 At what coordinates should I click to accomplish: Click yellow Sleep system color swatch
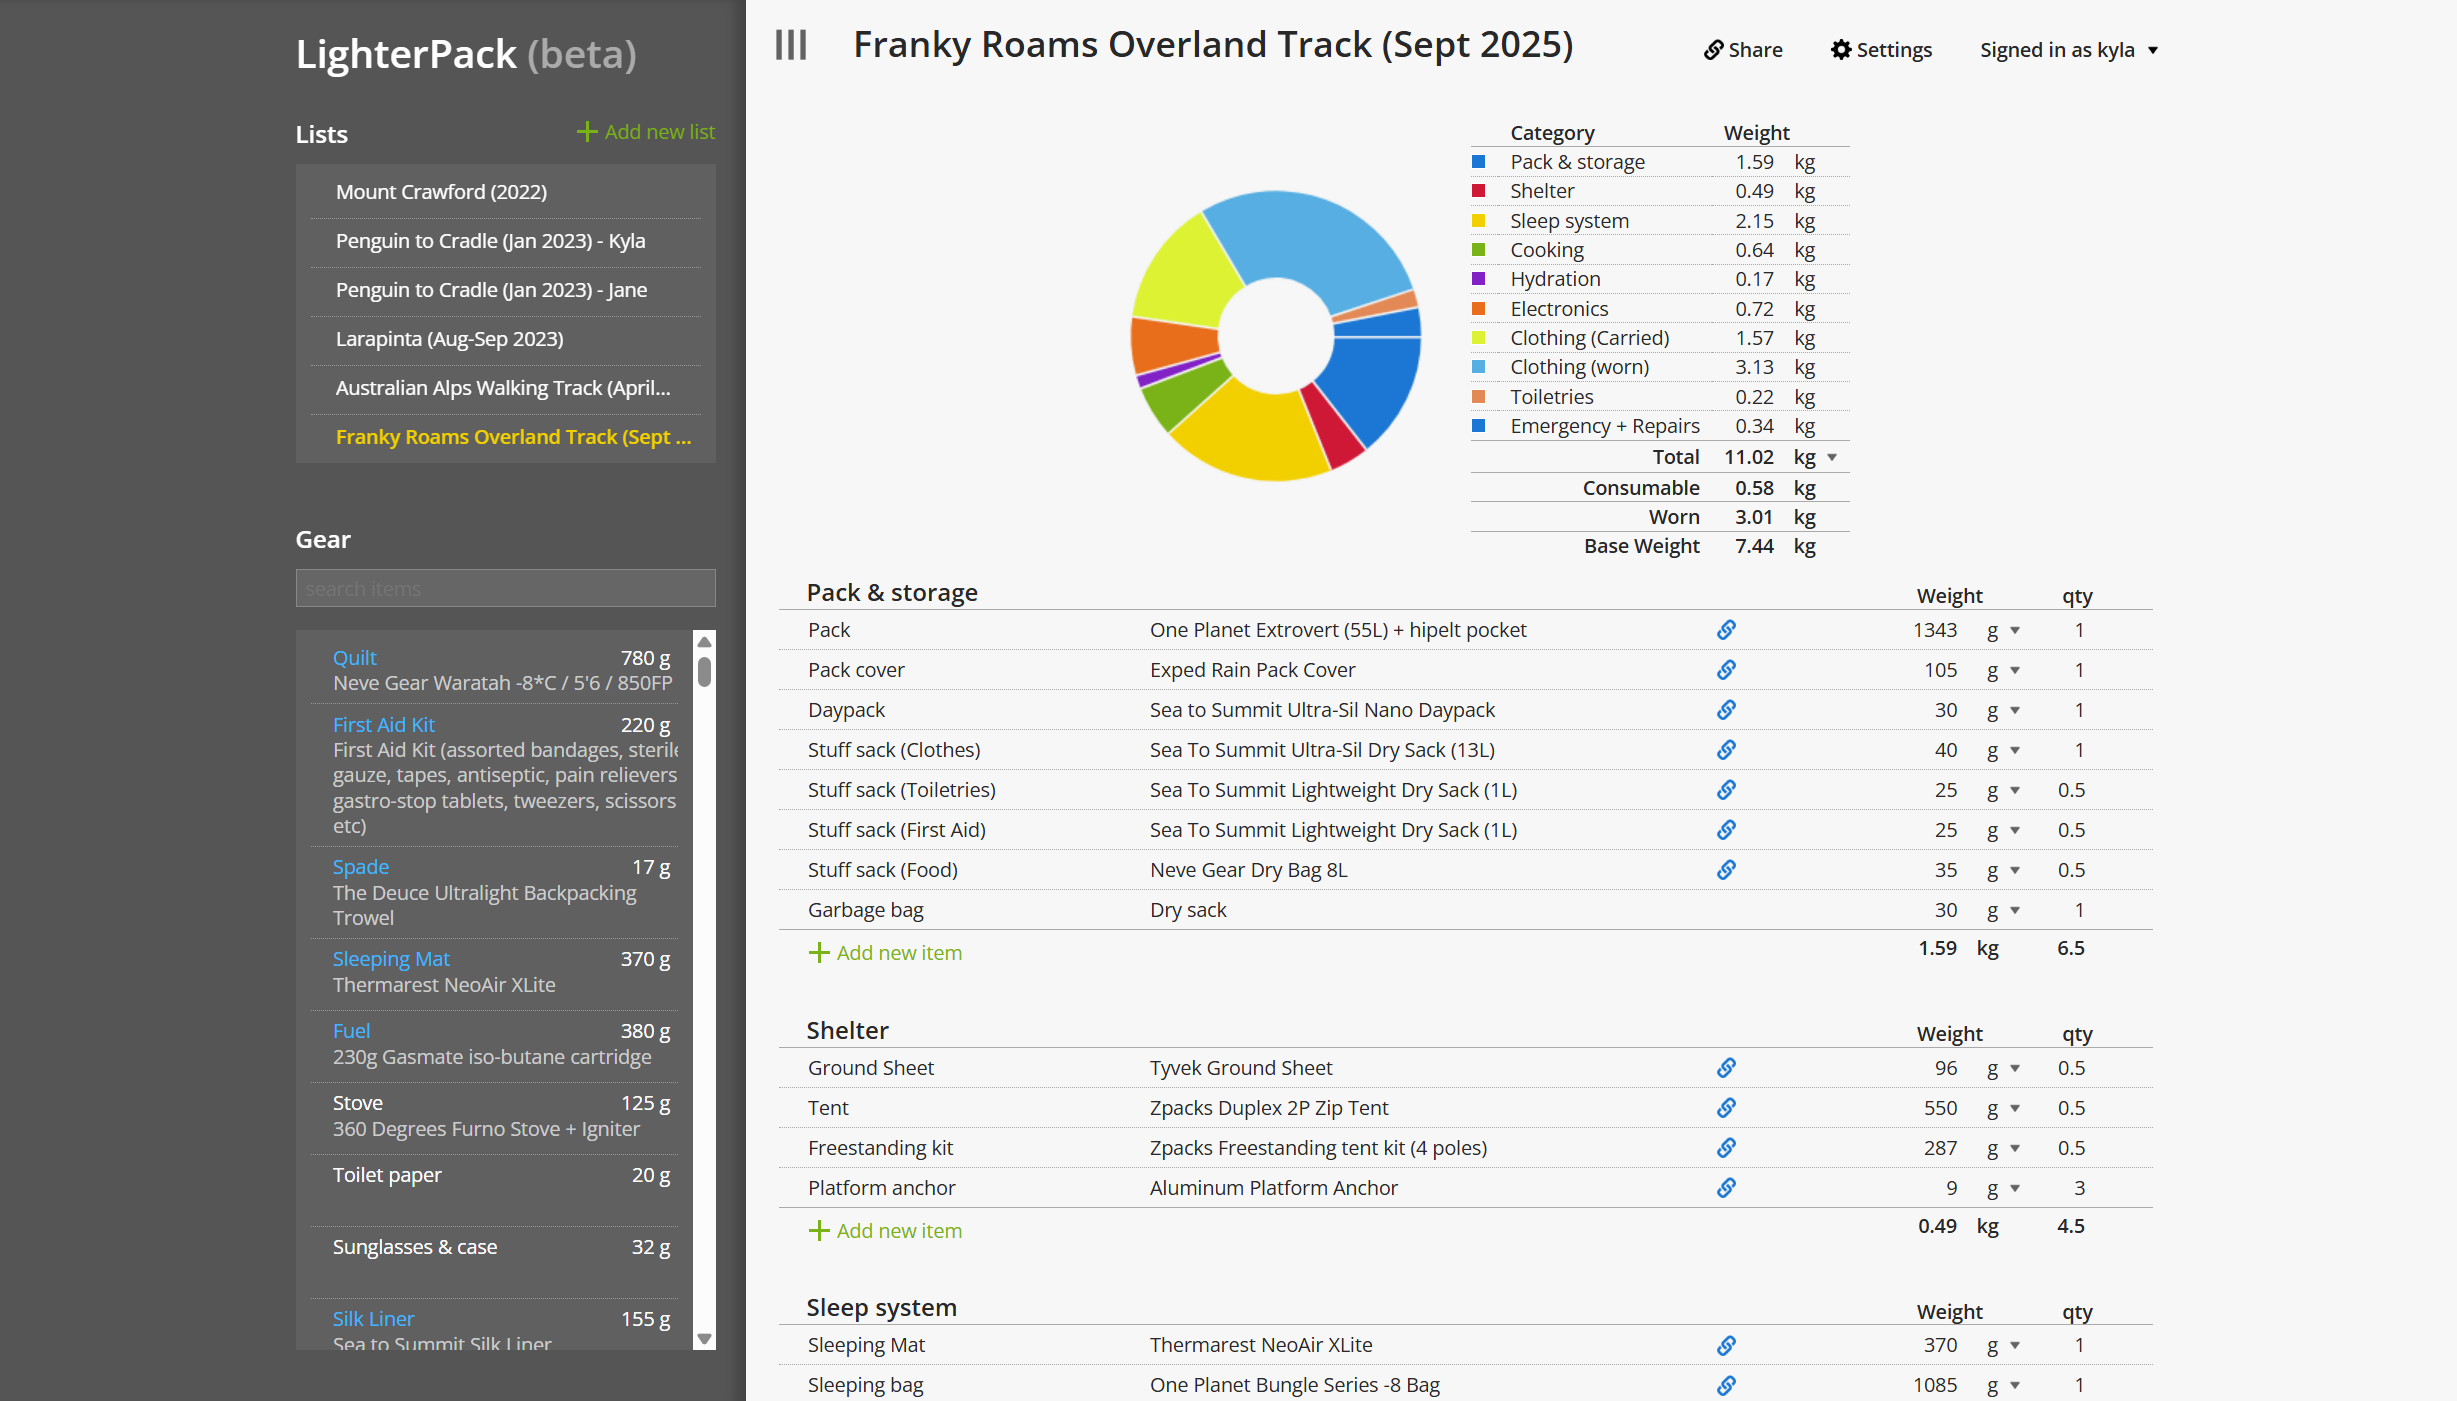coord(1478,221)
